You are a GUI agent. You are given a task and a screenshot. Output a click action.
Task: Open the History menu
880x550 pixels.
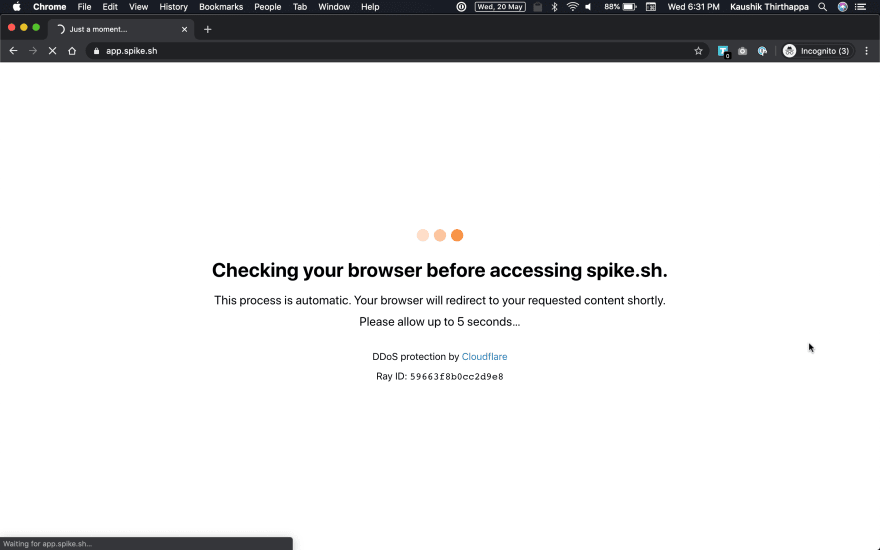coord(173,7)
